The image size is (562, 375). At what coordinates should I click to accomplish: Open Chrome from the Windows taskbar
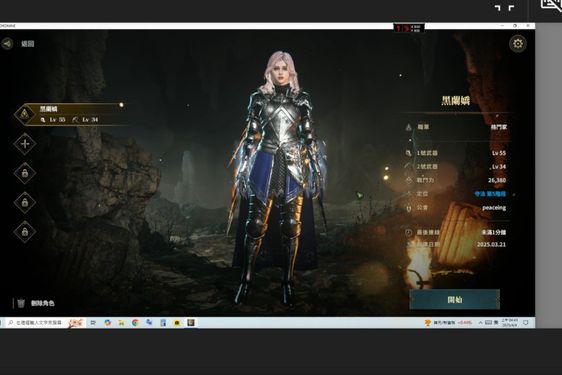click(135, 323)
